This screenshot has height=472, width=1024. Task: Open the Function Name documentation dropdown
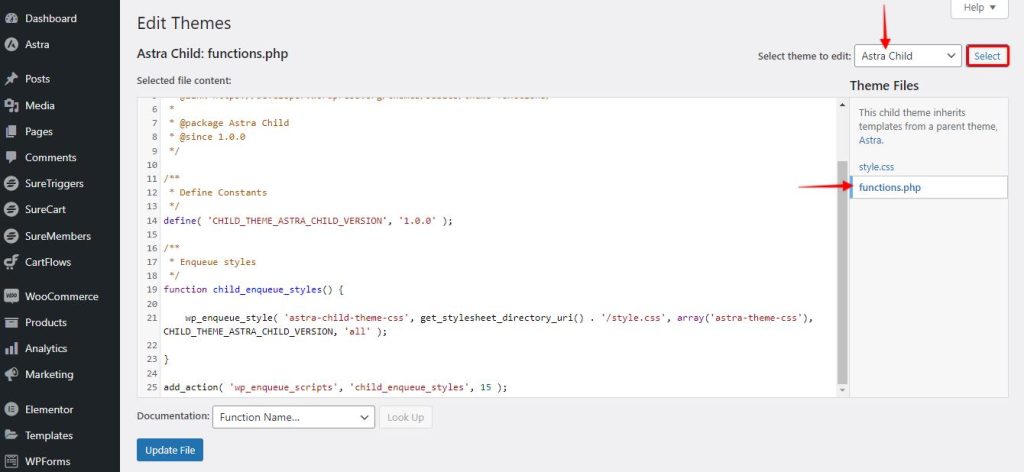pos(293,417)
